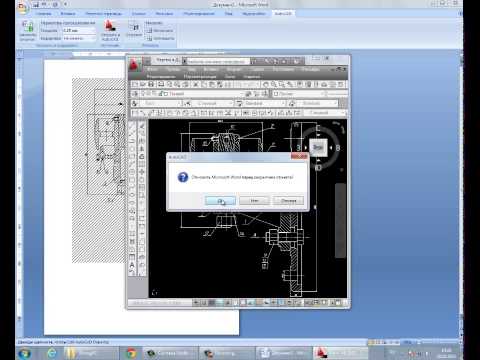
Task: Open the Параметризация menu in AutoCAD
Action: (199, 76)
